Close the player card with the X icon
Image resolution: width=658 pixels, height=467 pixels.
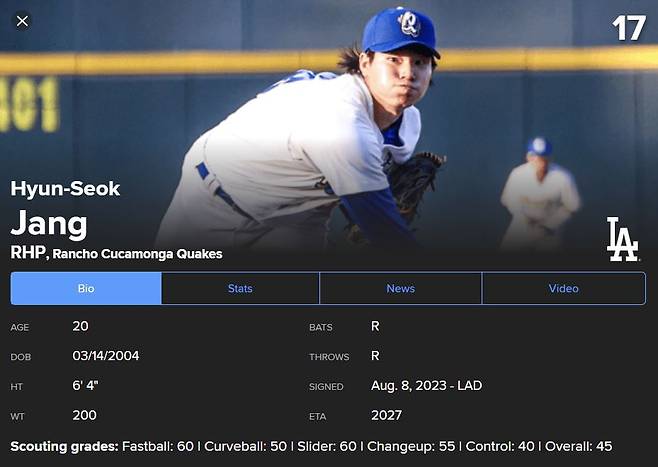tap(22, 21)
